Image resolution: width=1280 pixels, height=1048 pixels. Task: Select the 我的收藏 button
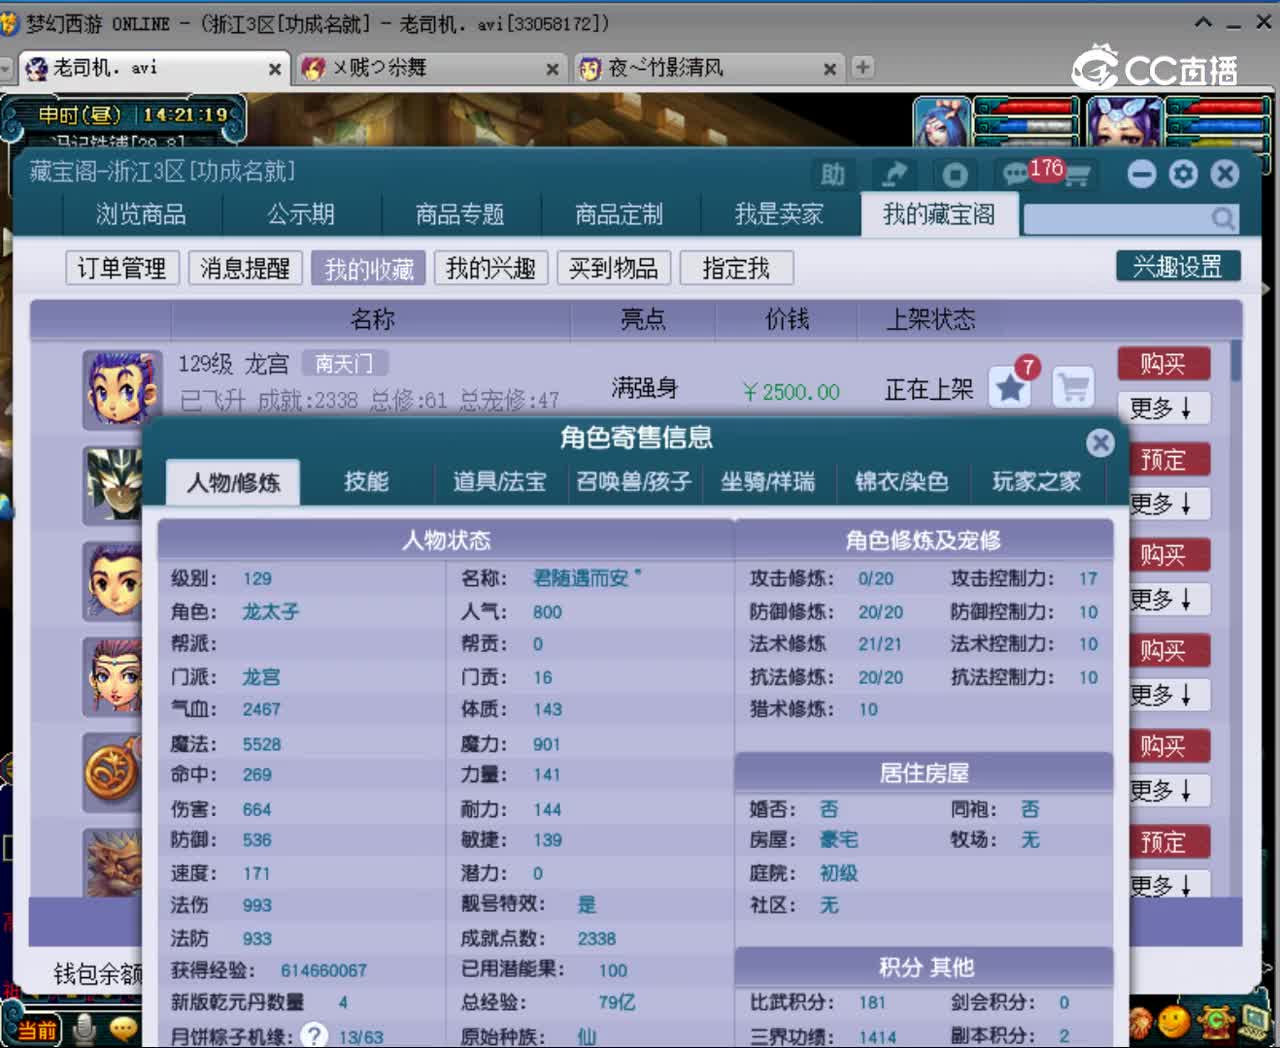pyautogui.click(x=368, y=268)
